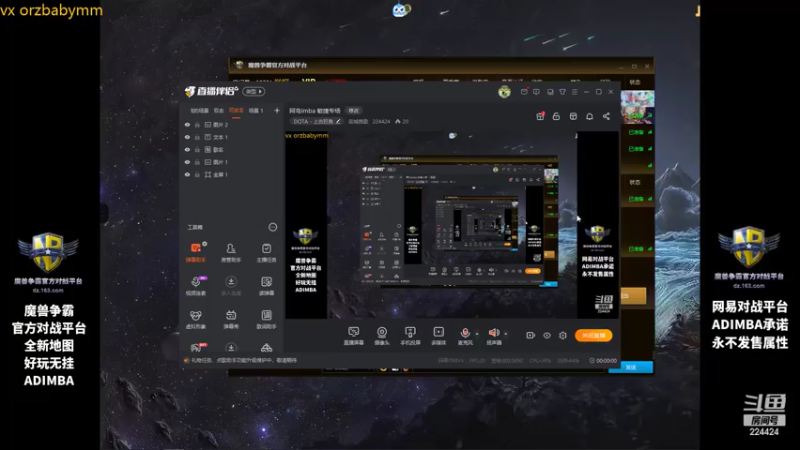Open 弹幕秀 tool in the toolbox

(231, 319)
